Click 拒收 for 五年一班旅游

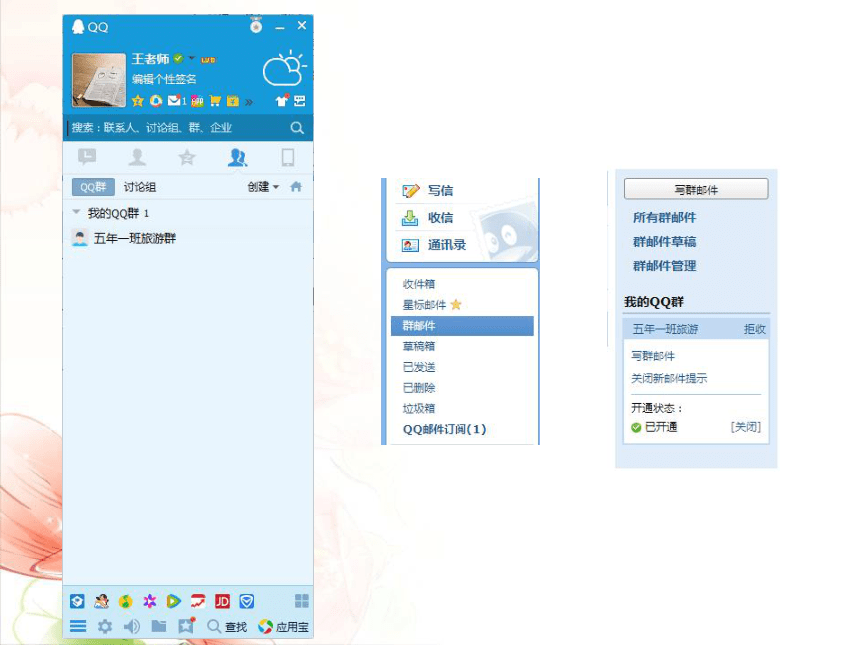(755, 329)
